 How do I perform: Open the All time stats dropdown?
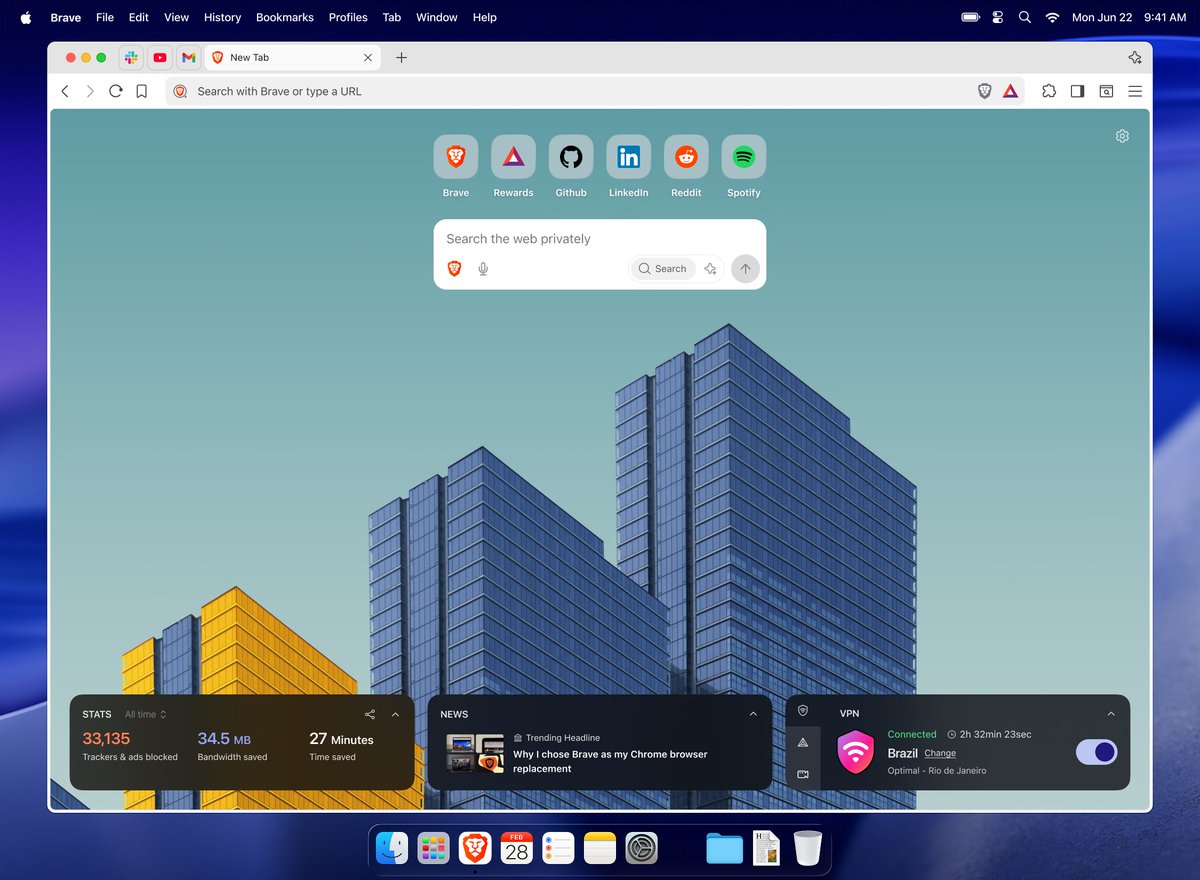tap(146, 714)
